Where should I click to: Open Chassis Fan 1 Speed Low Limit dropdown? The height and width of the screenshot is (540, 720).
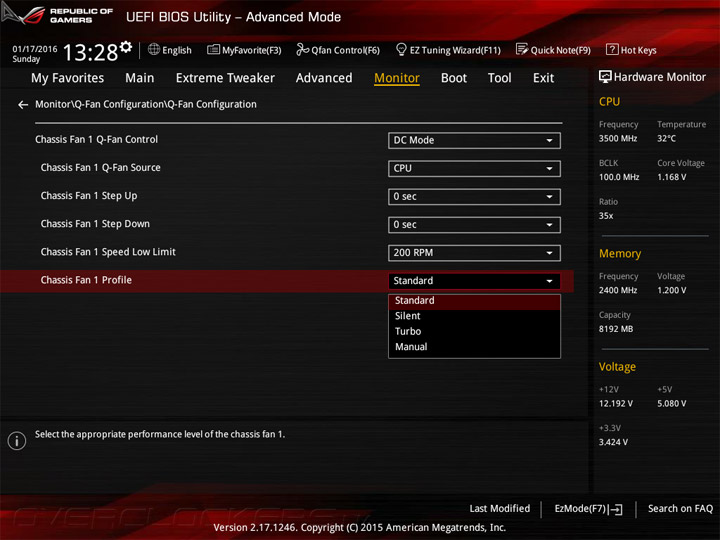click(474, 253)
